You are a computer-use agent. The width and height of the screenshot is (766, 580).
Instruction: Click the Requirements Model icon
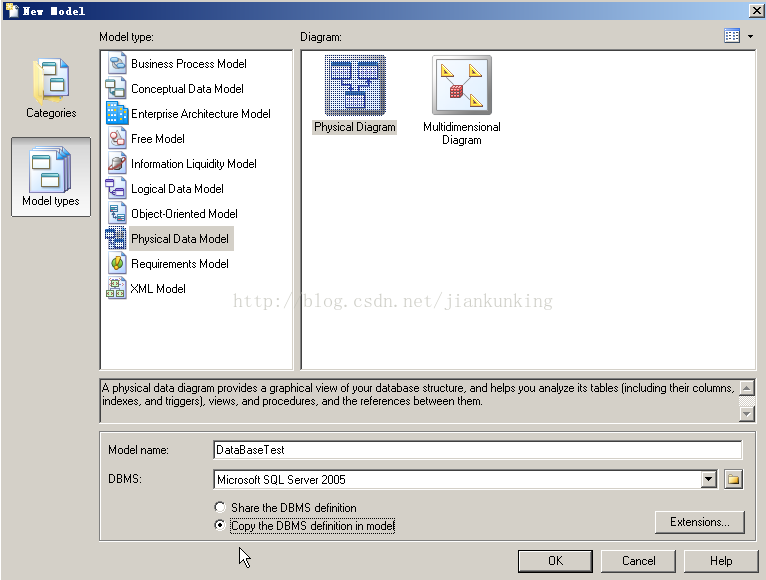[117, 263]
